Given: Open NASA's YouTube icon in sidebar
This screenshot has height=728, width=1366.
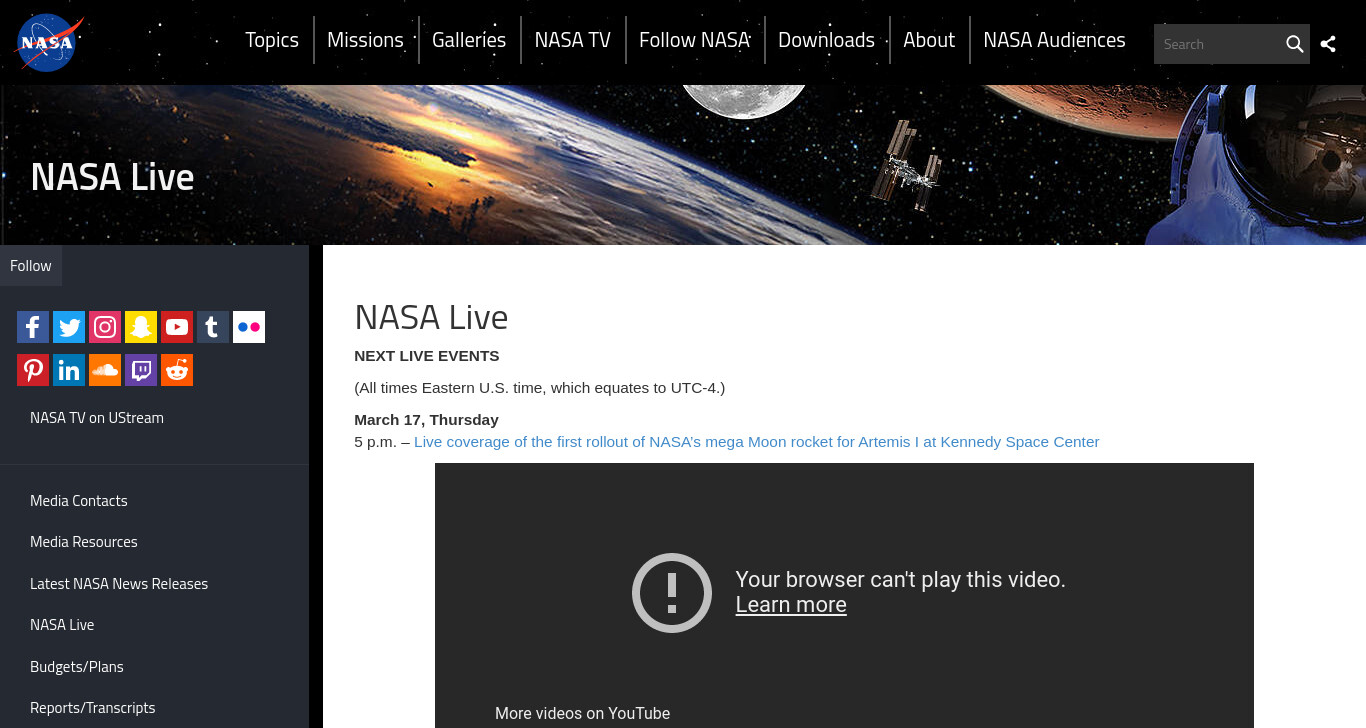Looking at the screenshot, I should pos(177,327).
